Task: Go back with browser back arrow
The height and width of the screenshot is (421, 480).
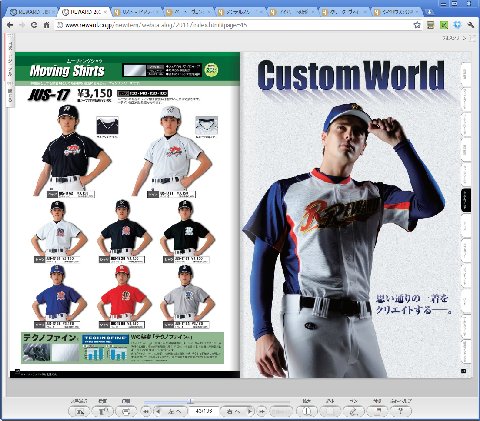Action: (10, 25)
